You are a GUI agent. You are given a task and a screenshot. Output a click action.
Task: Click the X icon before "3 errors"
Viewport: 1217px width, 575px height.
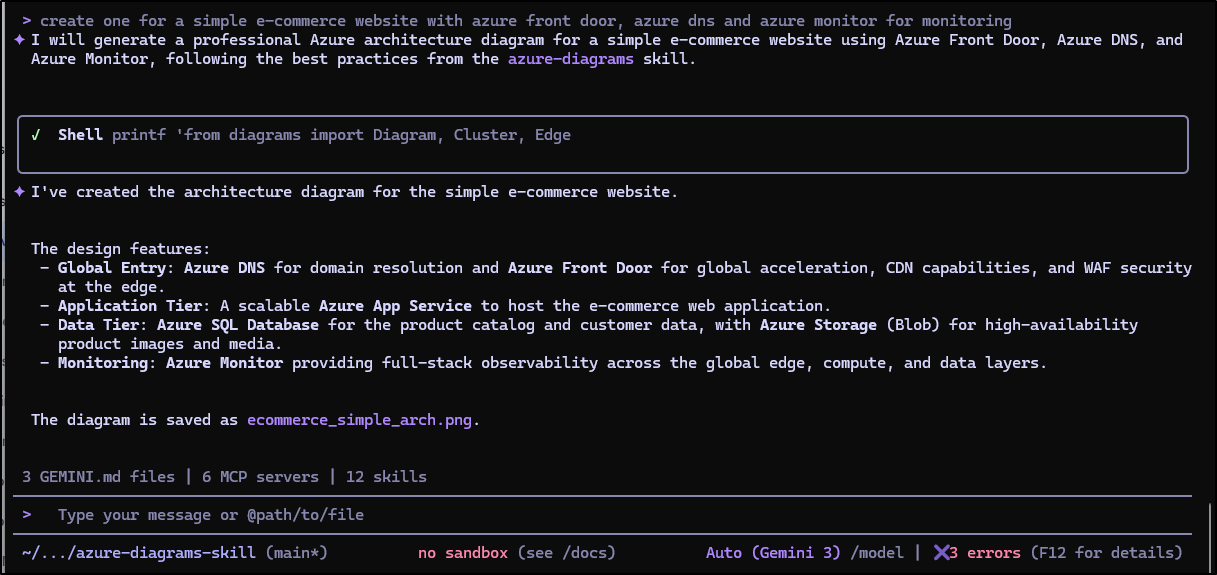[941, 553]
